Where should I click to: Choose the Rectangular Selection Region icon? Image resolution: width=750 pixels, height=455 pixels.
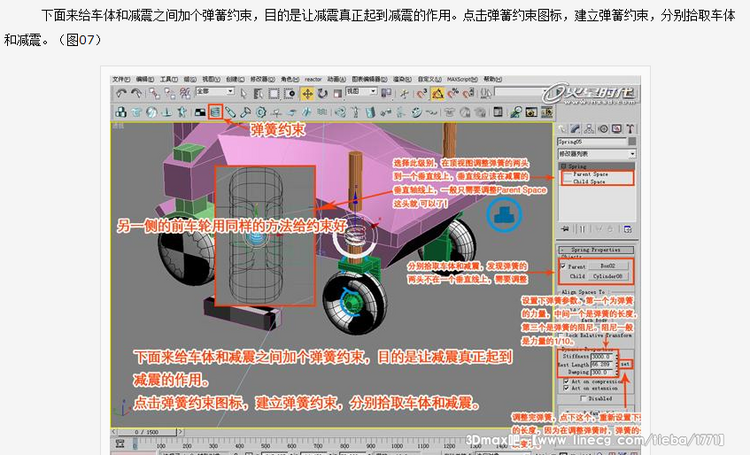point(274,94)
